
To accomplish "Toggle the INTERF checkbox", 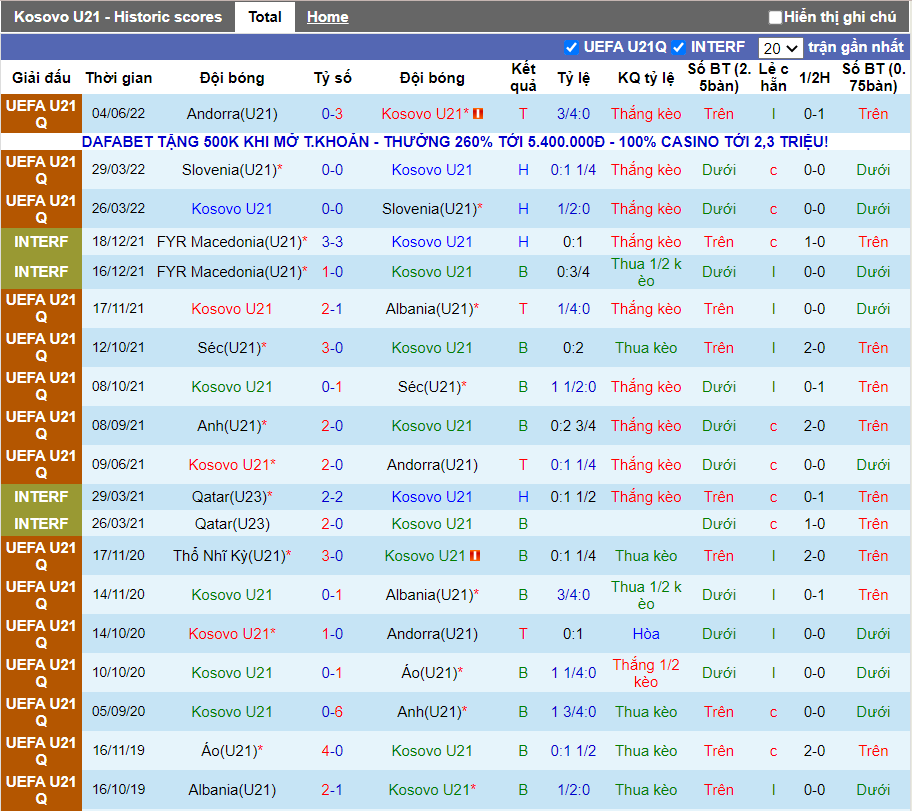I will point(678,47).
